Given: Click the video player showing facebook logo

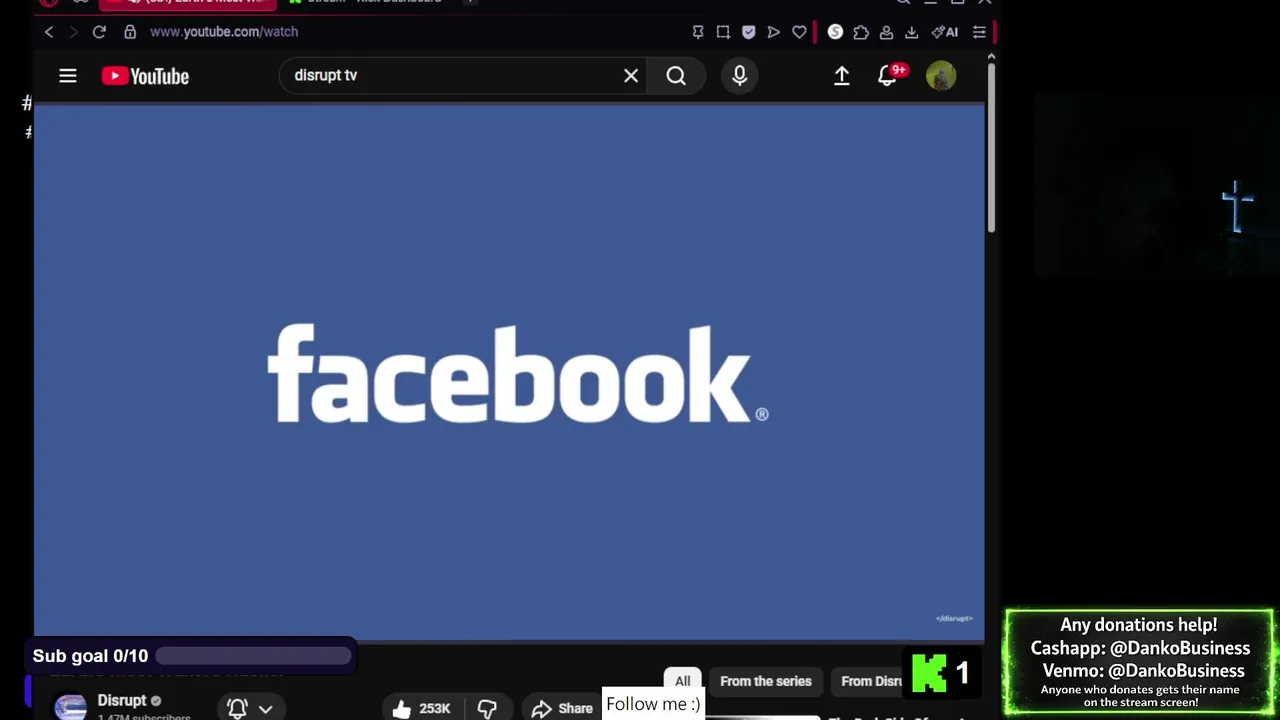Looking at the screenshot, I should click(509, 372).
